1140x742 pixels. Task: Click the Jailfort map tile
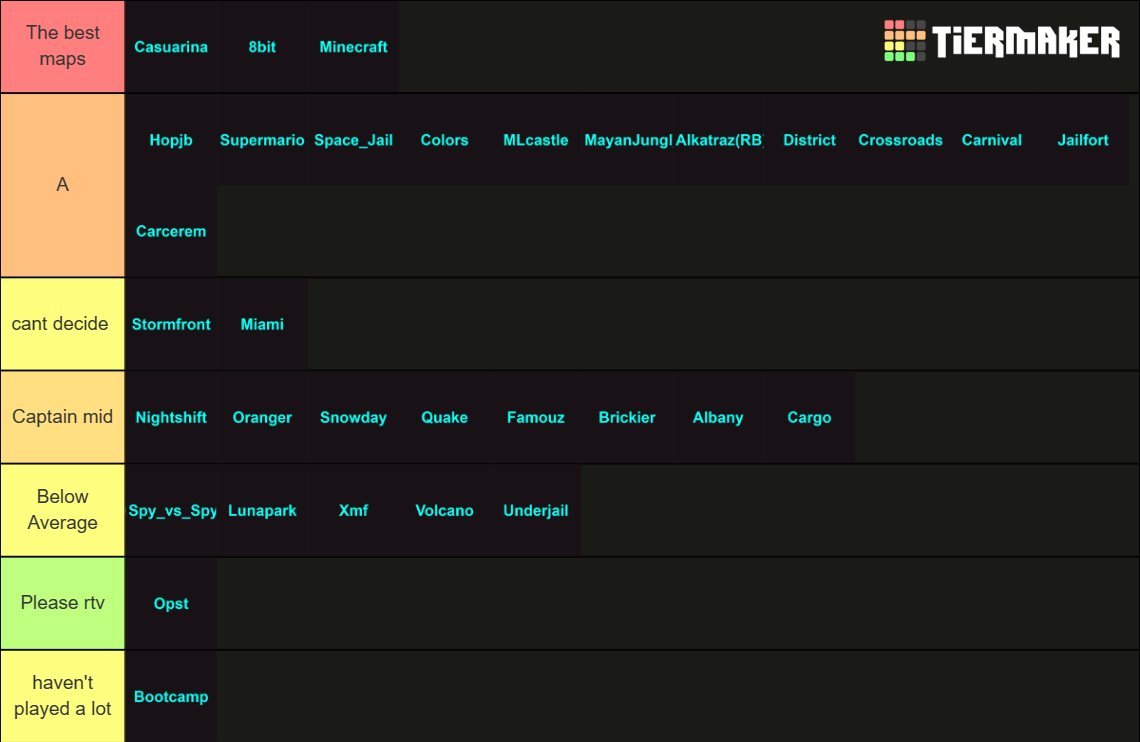click(1083, 140)
